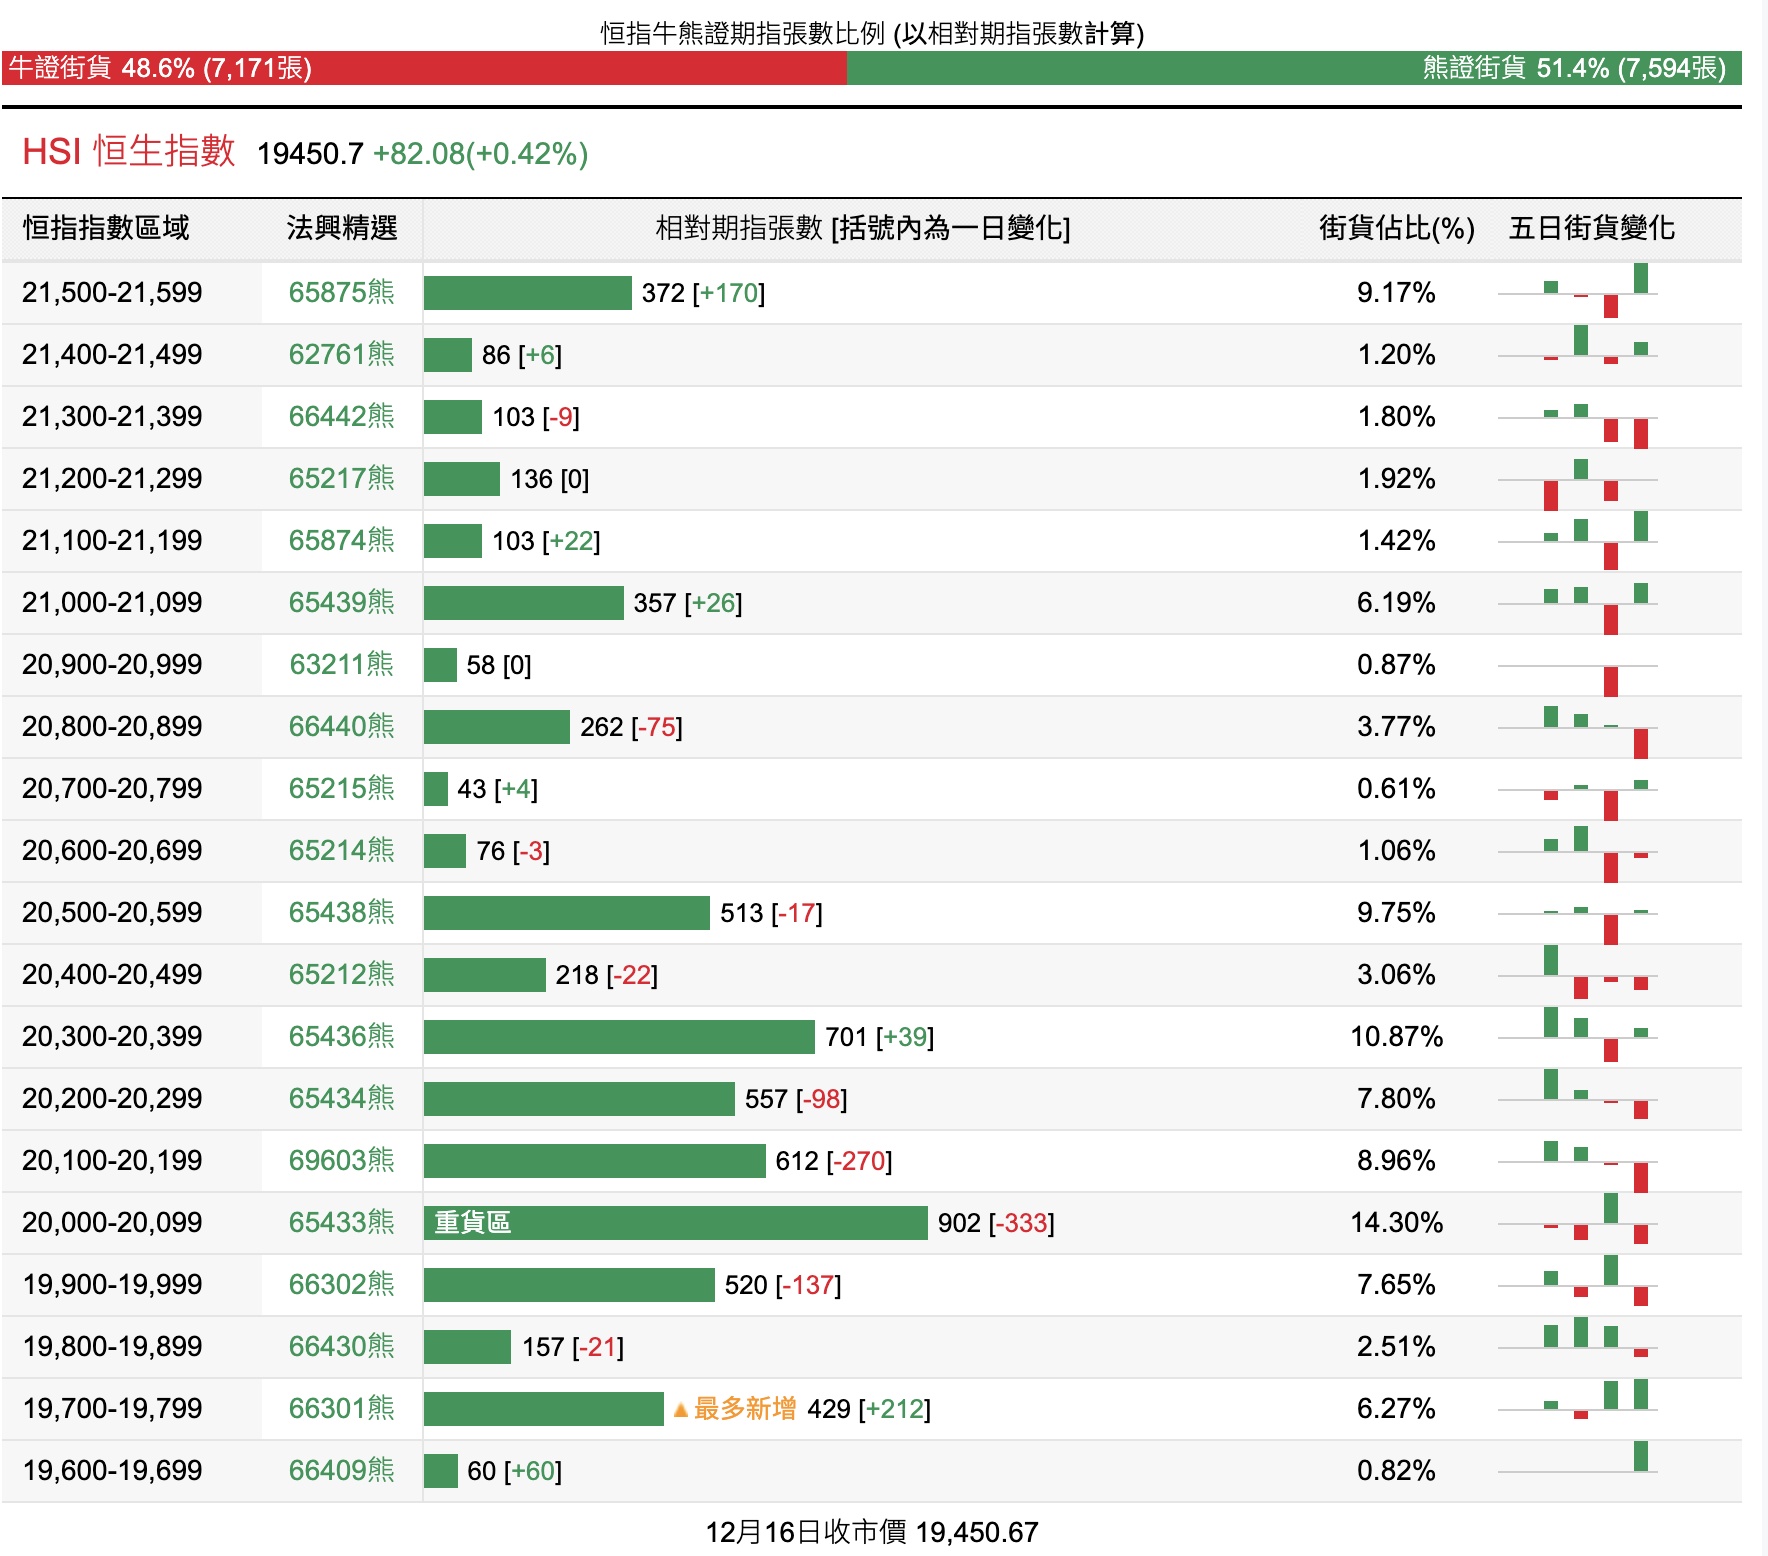Click the 五日街貨變化 column header
The width and height of the screenshot is (1768, 1556).
(1591, 228)
